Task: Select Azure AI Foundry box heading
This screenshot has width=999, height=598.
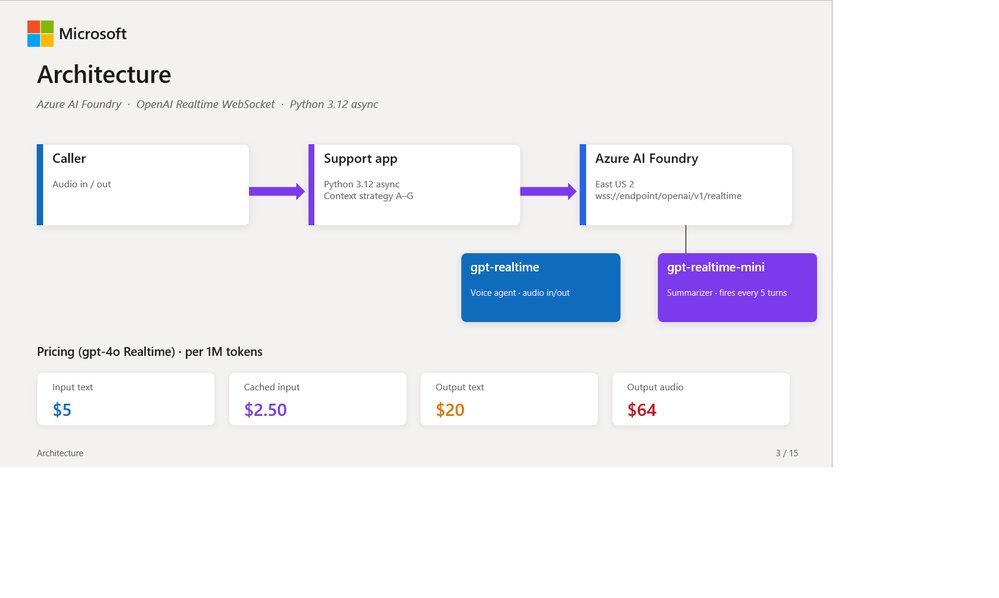Action: [647, 159]
